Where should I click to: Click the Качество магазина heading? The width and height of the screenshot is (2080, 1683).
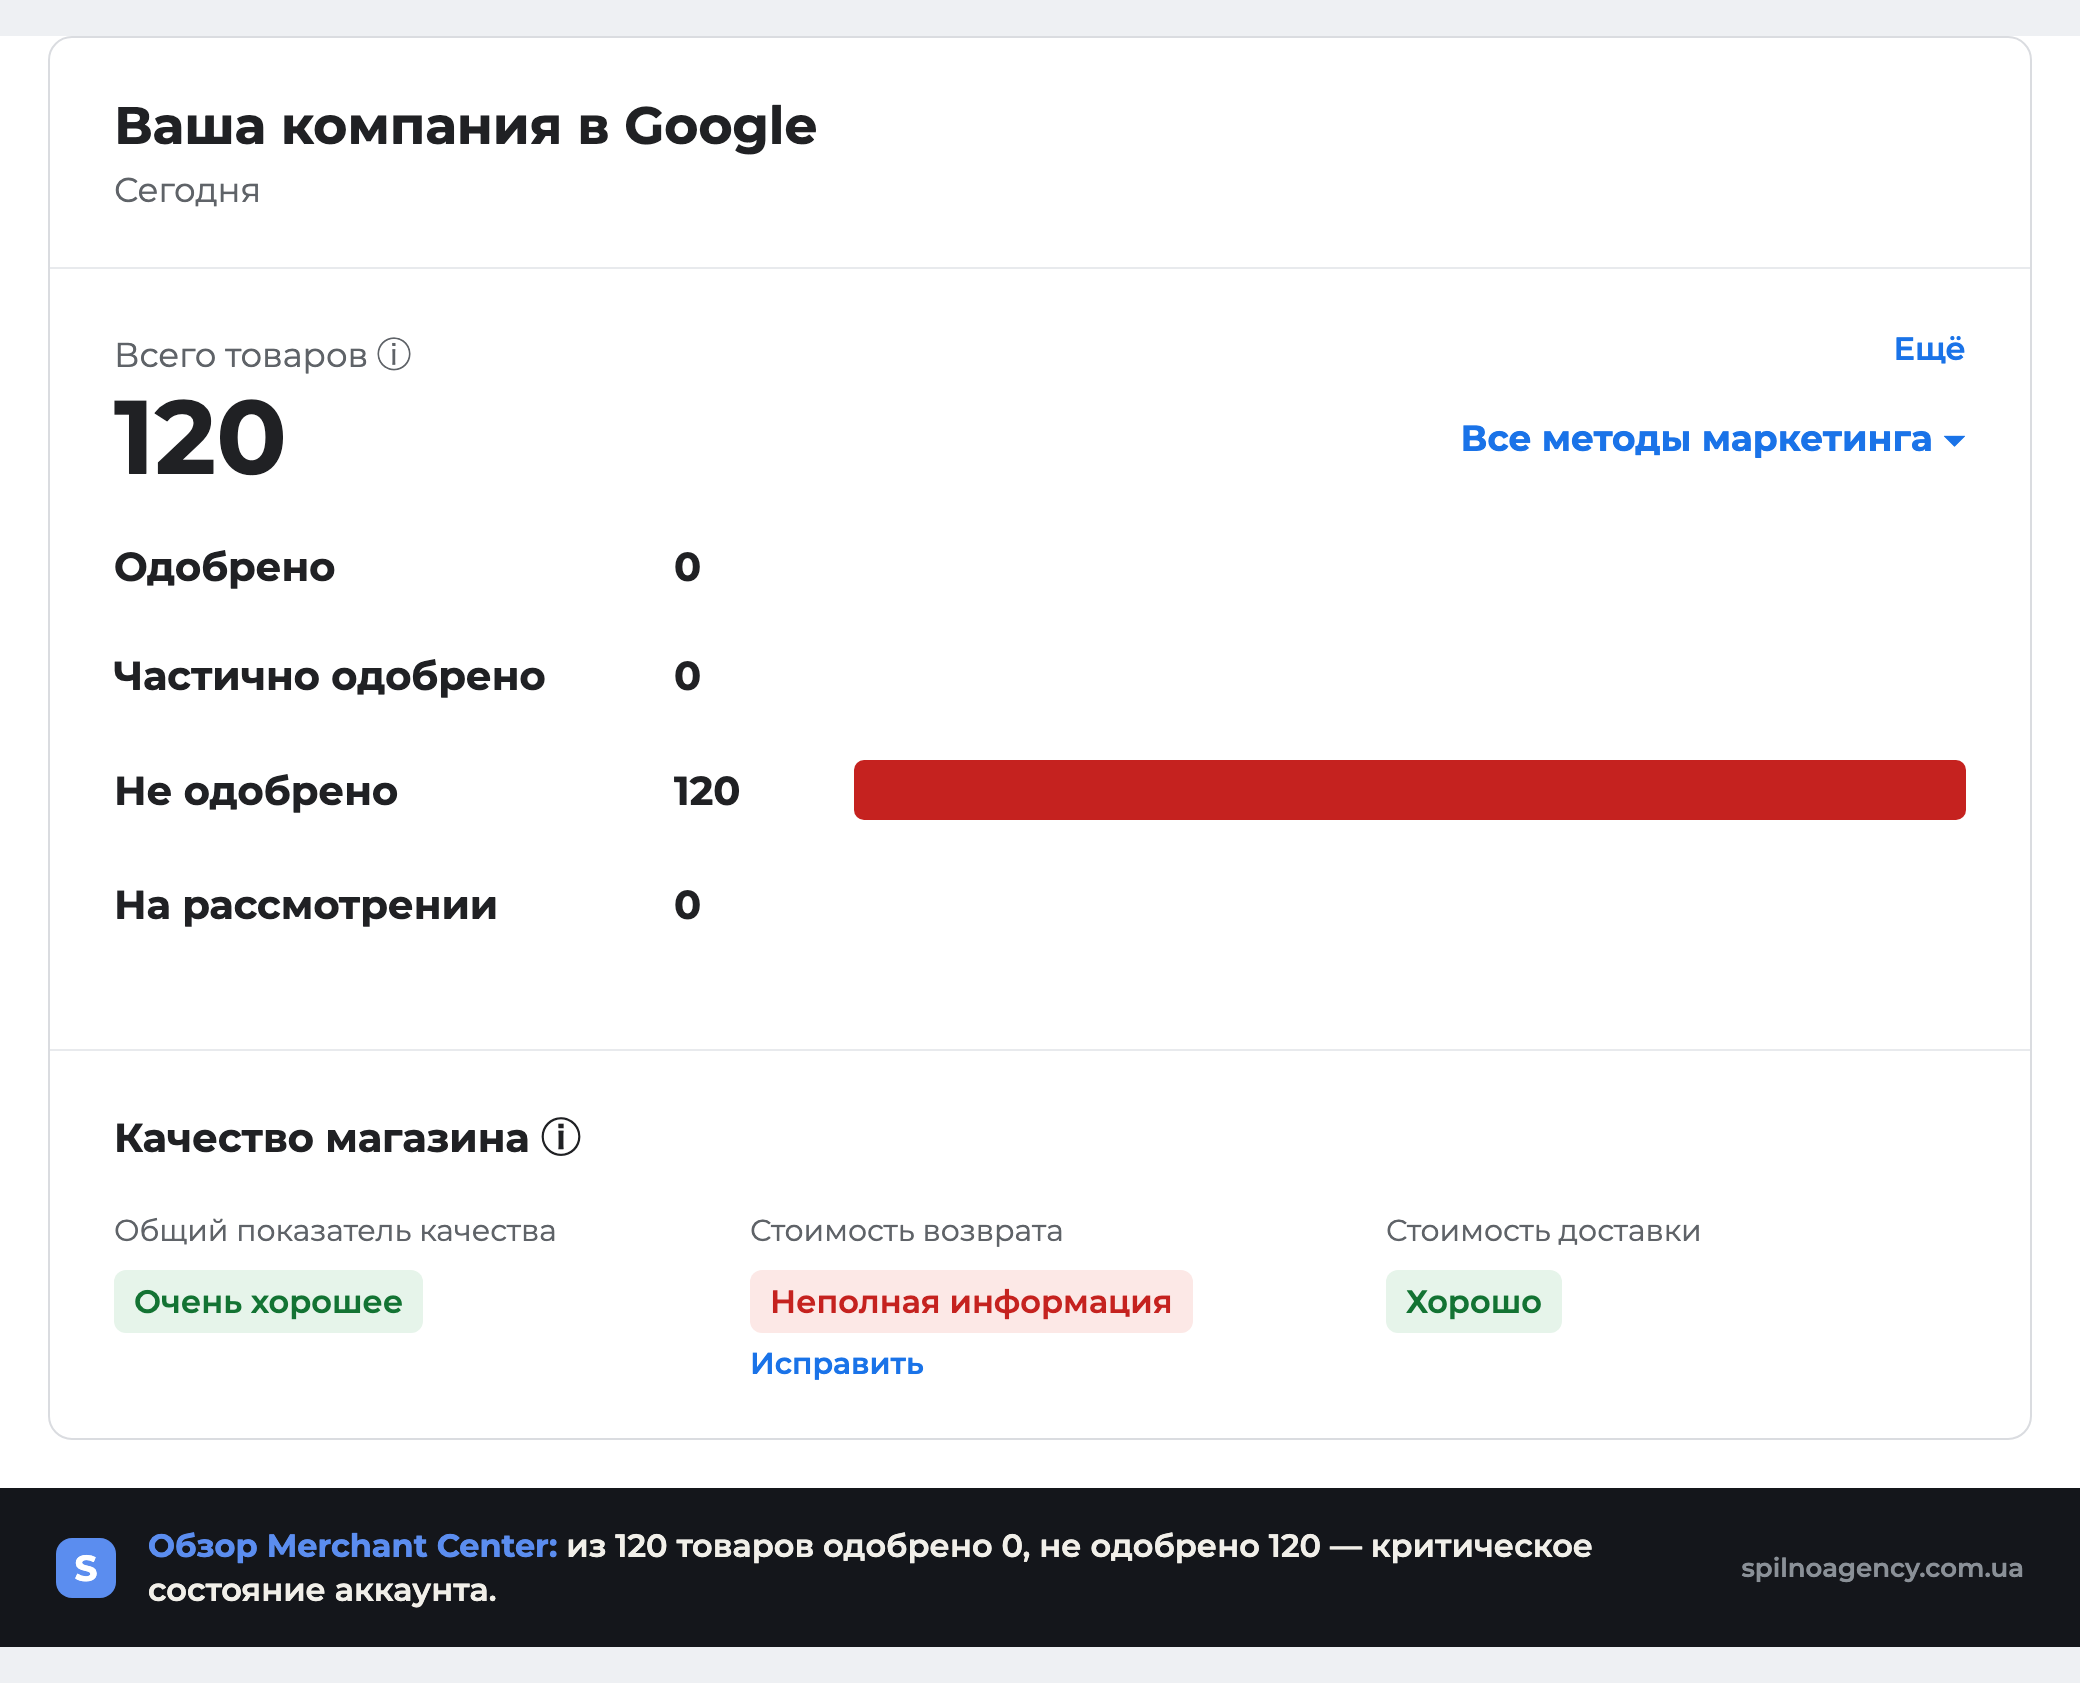click(x=322, y=1138)
